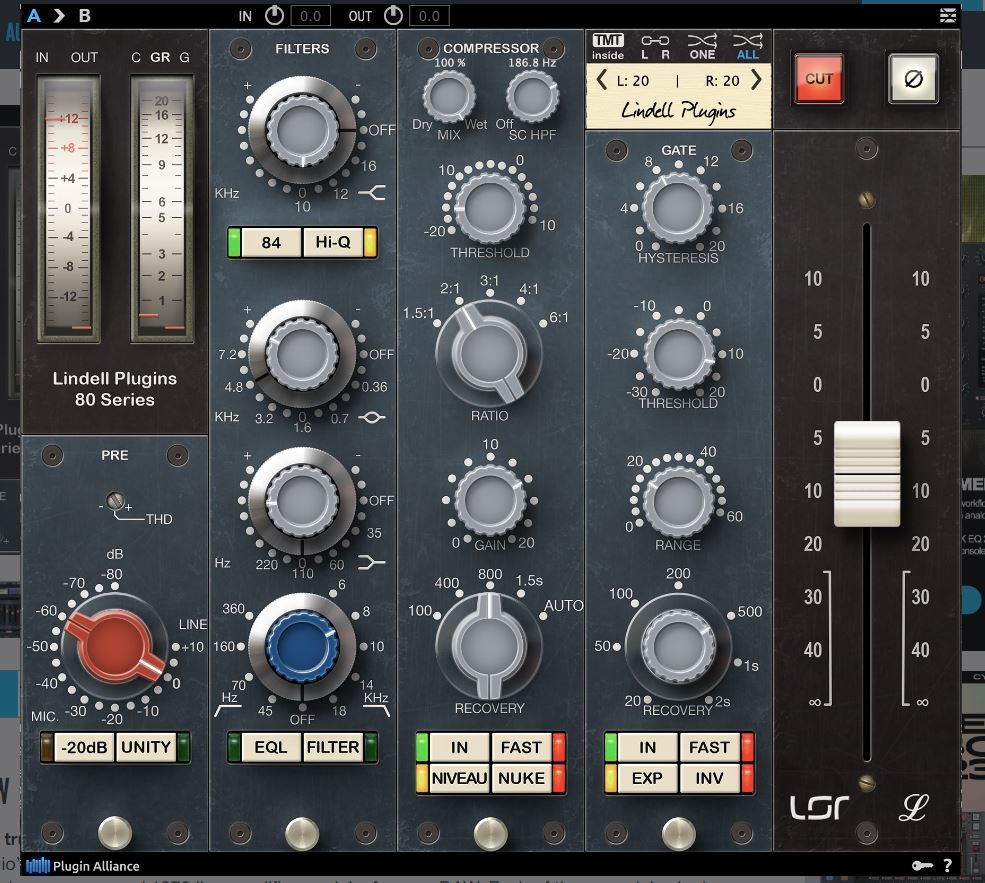Image resolution: width=985 pixels, height=883 pixels.
Task: Click the gate THRESHOLD knob
Action: [x=678, y=353]
